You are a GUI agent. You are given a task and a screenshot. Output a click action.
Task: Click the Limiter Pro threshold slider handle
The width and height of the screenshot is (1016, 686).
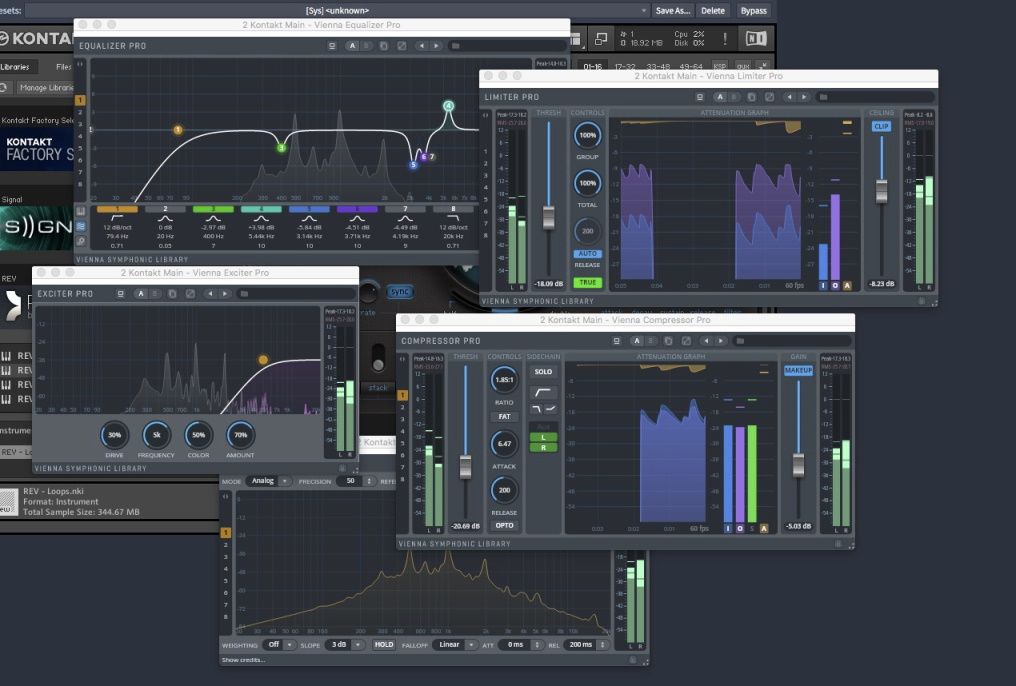click(548, 217)
